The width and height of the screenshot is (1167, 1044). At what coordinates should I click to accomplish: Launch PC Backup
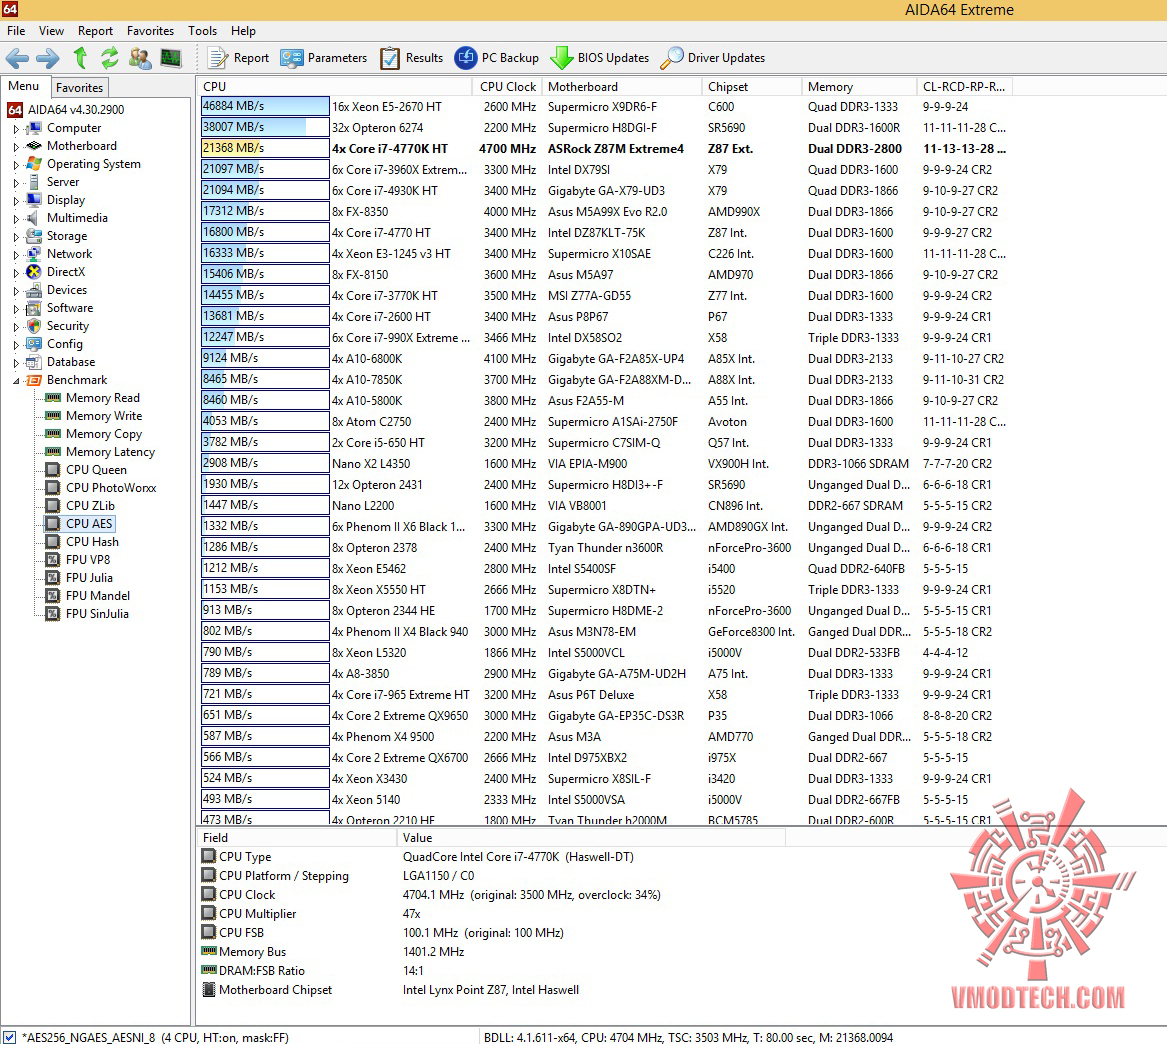[x=496, y=58]
